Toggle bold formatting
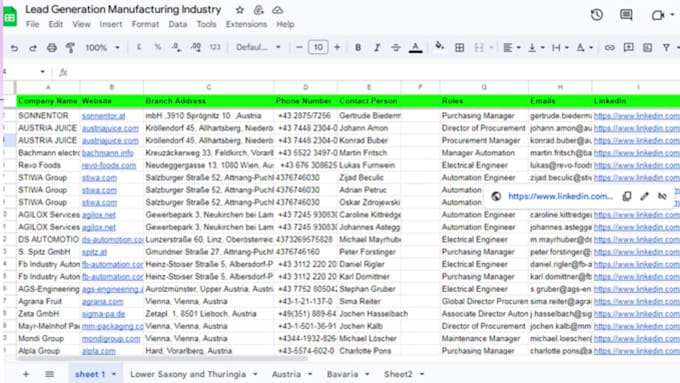680x383 pixels. point(358,48)
